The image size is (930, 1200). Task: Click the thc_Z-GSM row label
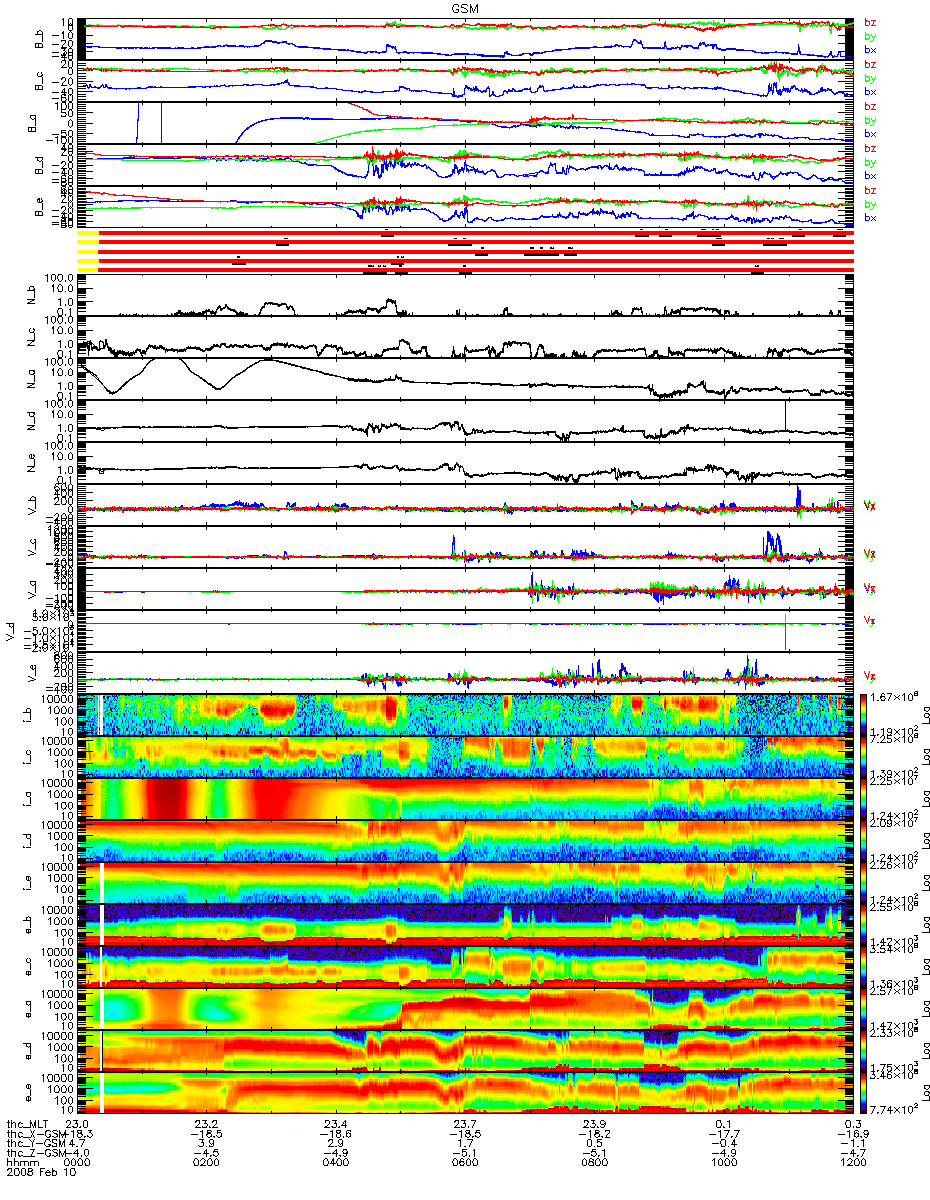tap(36, 1155)
